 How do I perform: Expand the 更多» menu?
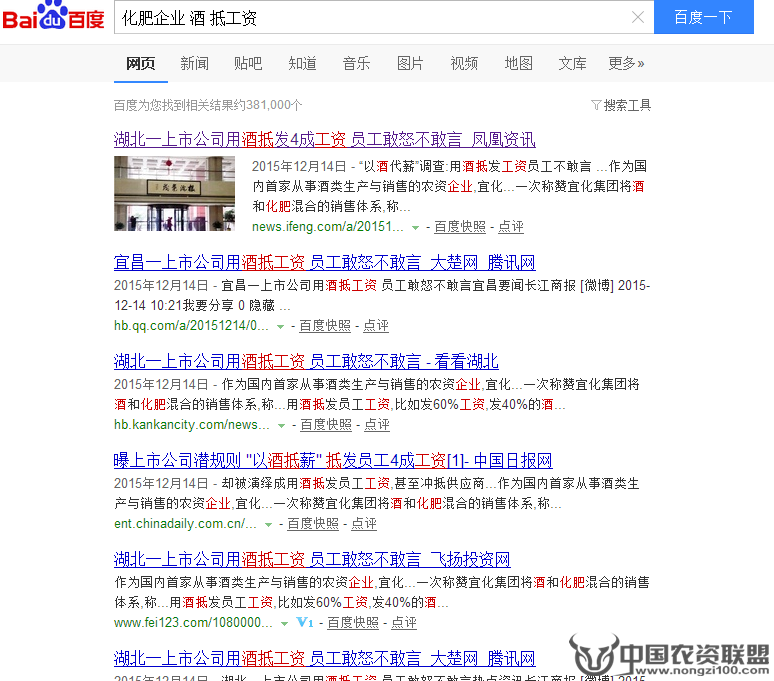click(x=626, y=64)
